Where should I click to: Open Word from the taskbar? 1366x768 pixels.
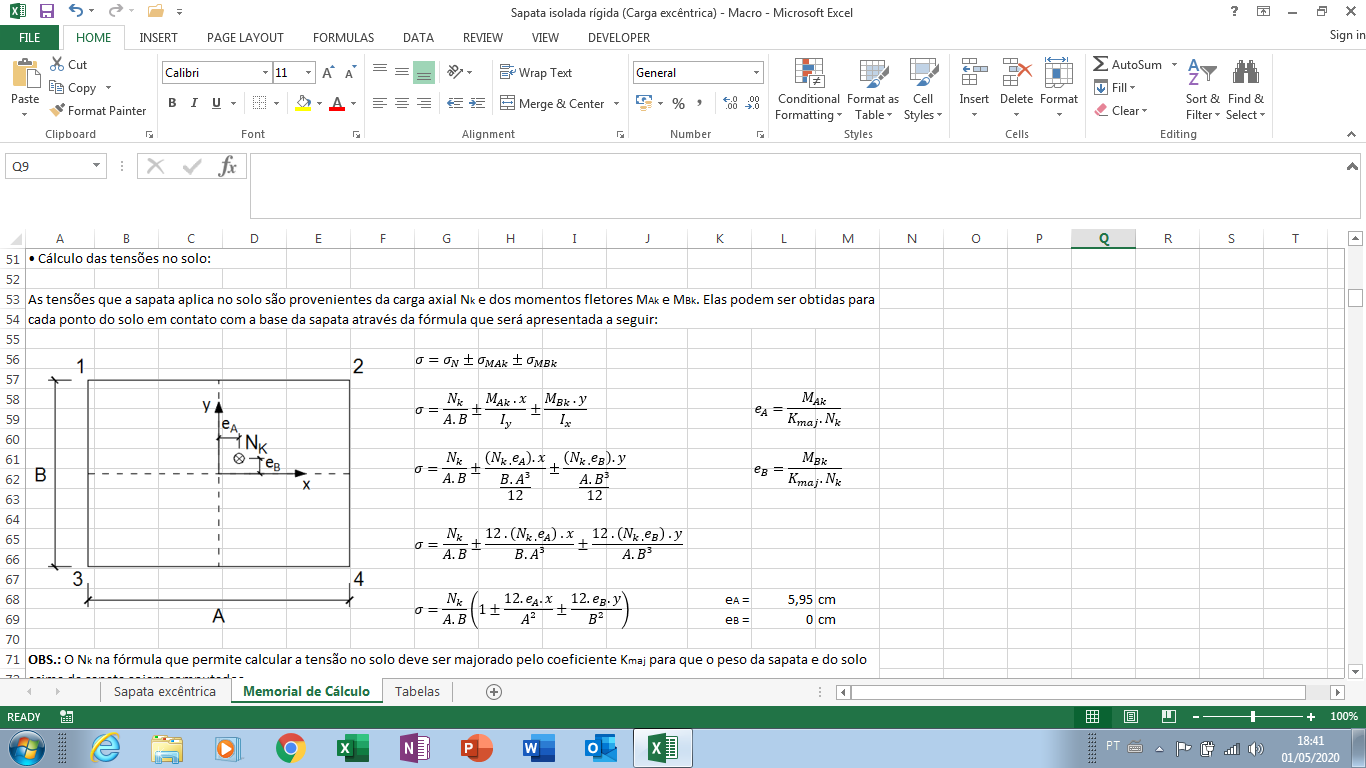538,748
